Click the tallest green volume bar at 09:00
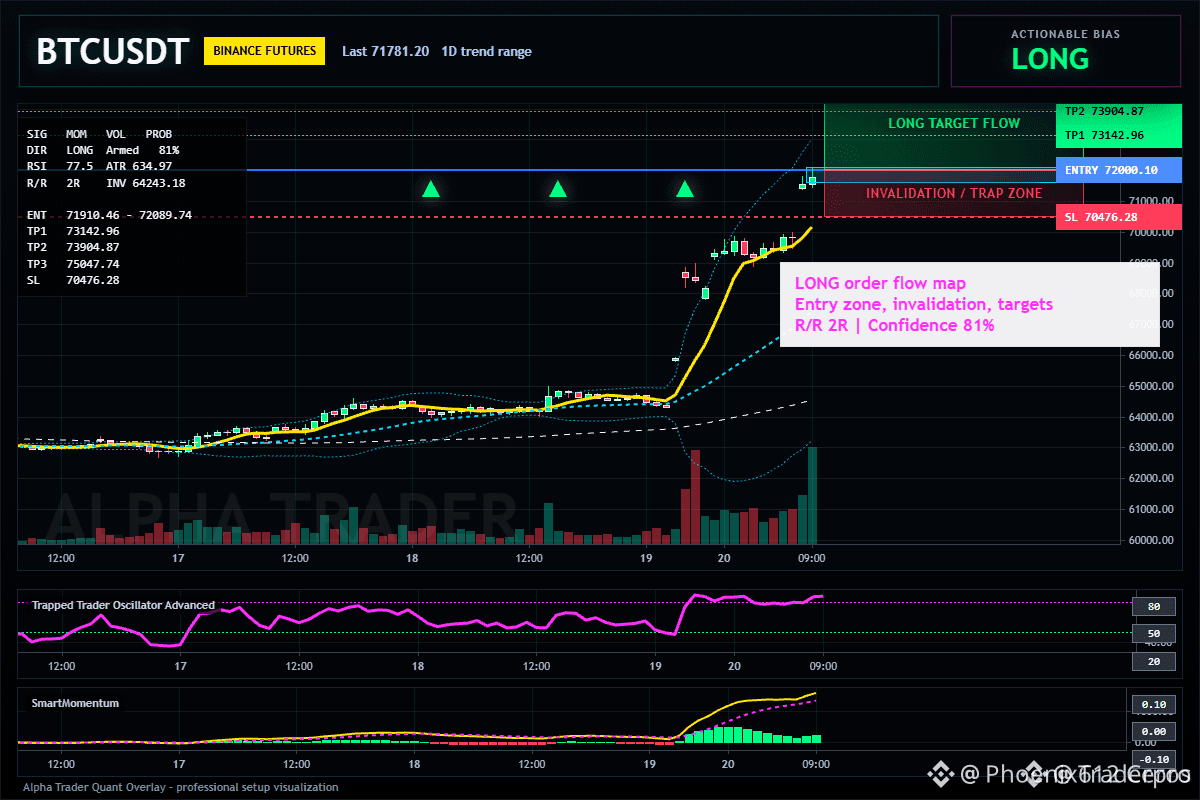Screen dimensions: 1200x800 (812, 495)
